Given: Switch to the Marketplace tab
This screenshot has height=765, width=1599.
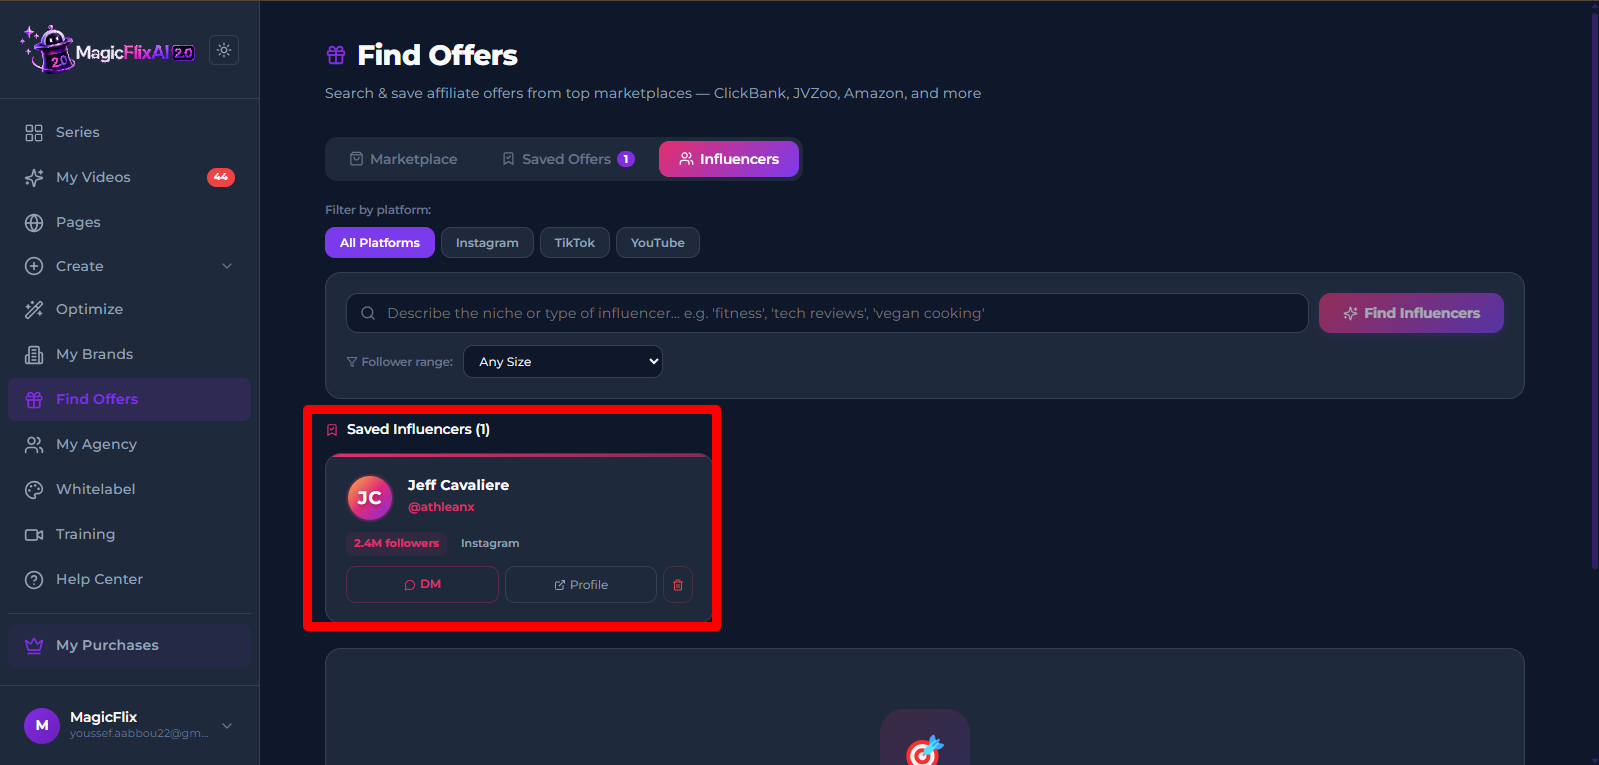Looking at the screenshot, I should (x=403, y=159).
